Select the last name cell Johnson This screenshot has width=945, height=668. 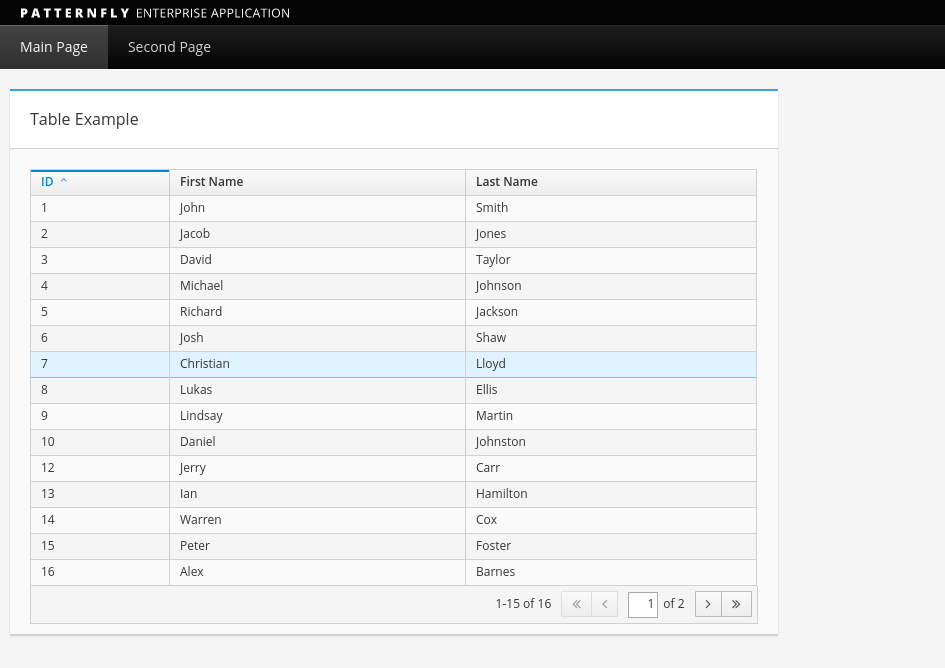[611, 286]
